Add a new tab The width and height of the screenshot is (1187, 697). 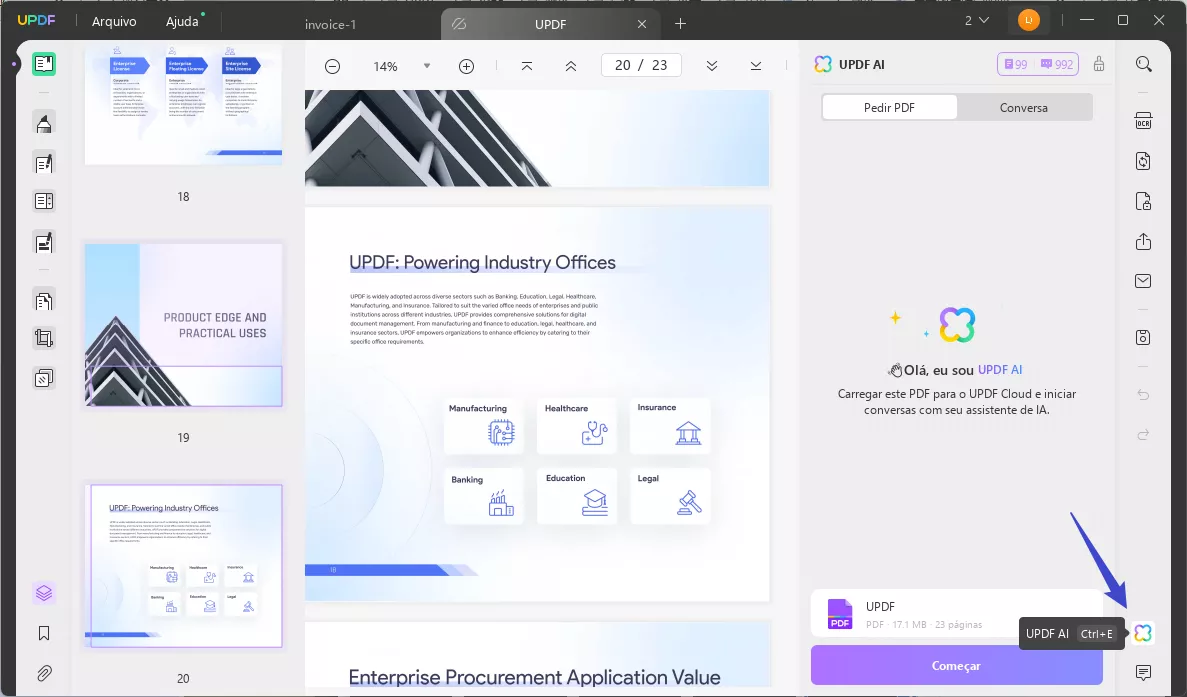tap(681, 24)
